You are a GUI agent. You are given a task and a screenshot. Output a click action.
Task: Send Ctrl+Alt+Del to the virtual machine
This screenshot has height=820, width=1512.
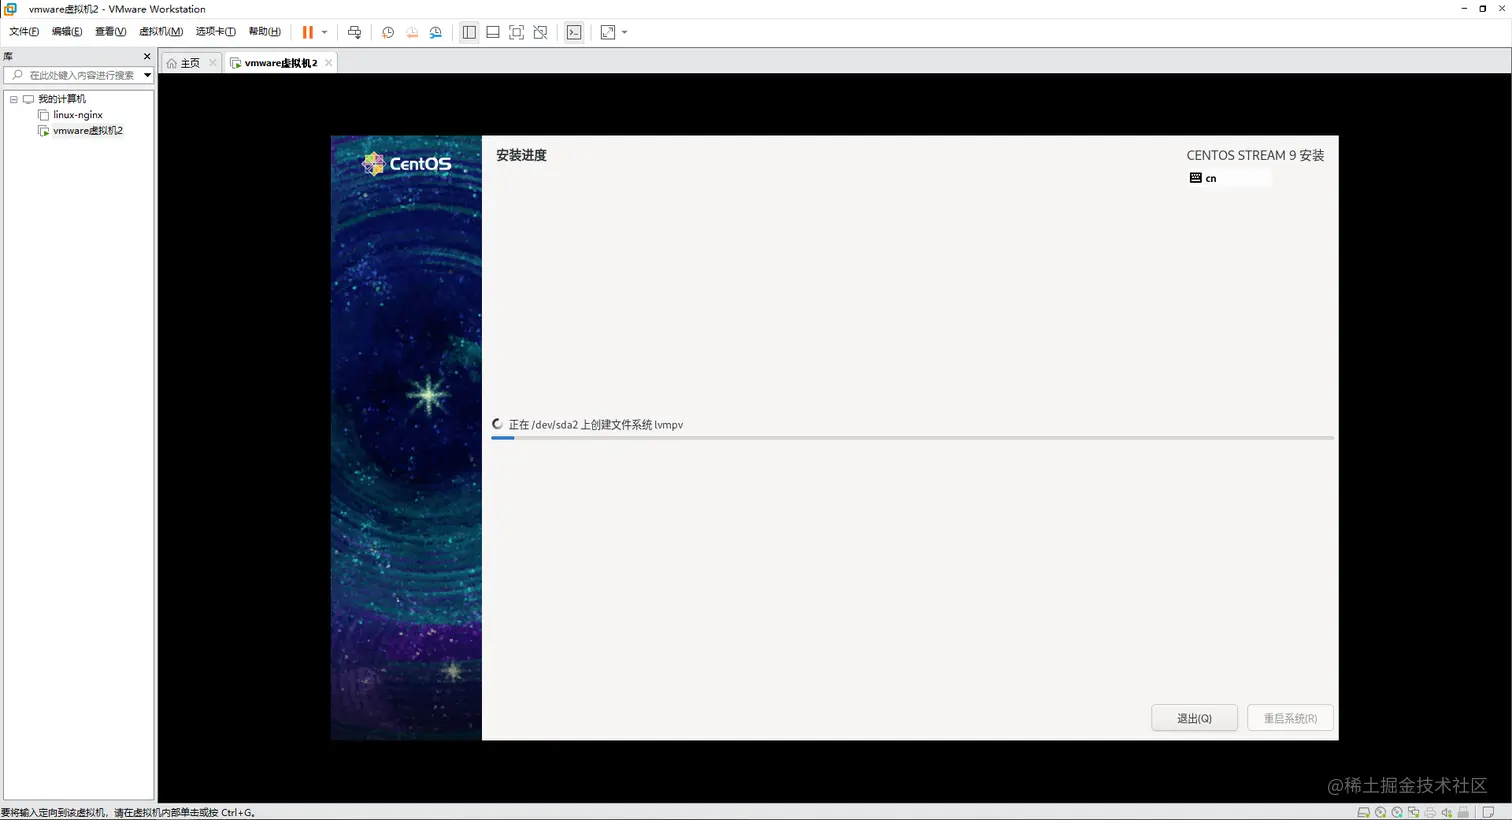point(354,32)
